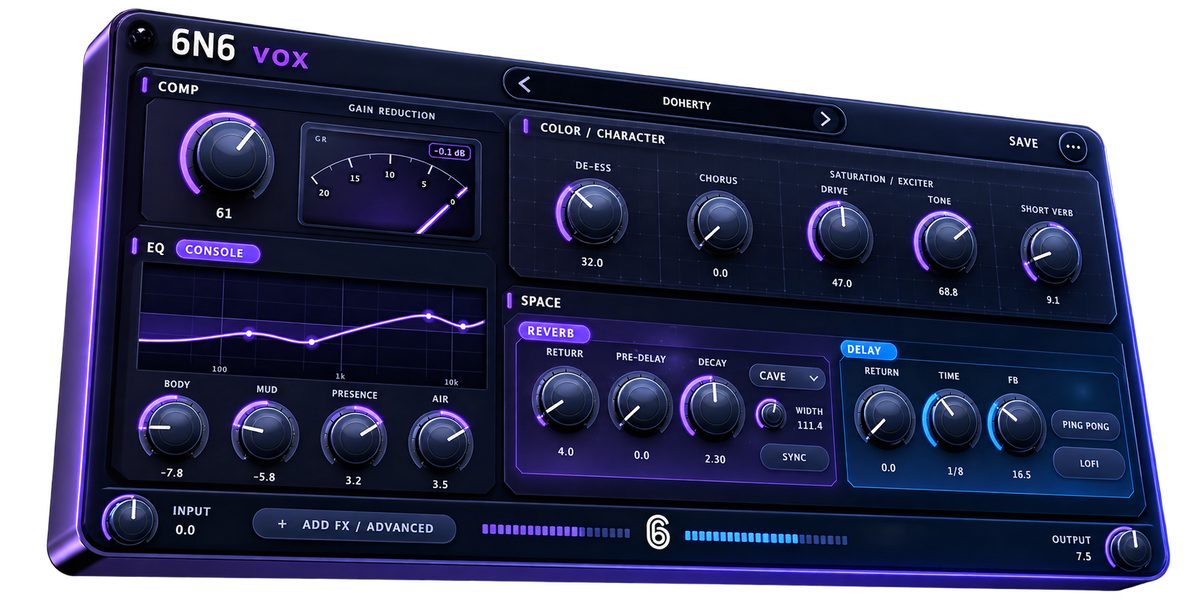Image resolution: width=1200 pixels, height=600 pixels.
Task: Click the DRIVE knob
Action: 841,234
